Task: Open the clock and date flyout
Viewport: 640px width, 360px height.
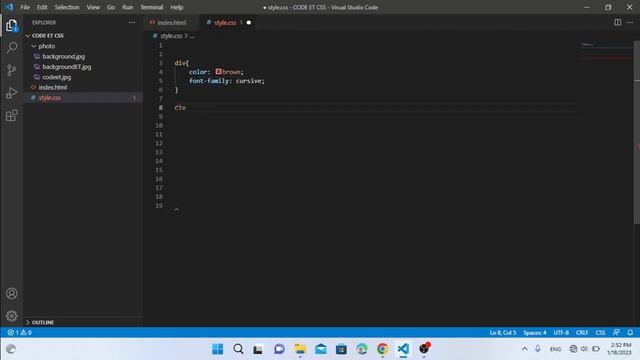Action: 620,349
